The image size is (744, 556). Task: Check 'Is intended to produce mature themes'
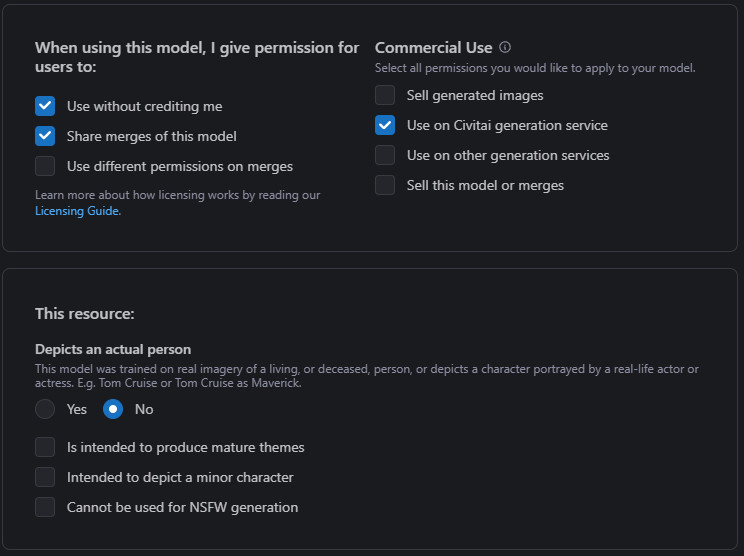(45, 447)
